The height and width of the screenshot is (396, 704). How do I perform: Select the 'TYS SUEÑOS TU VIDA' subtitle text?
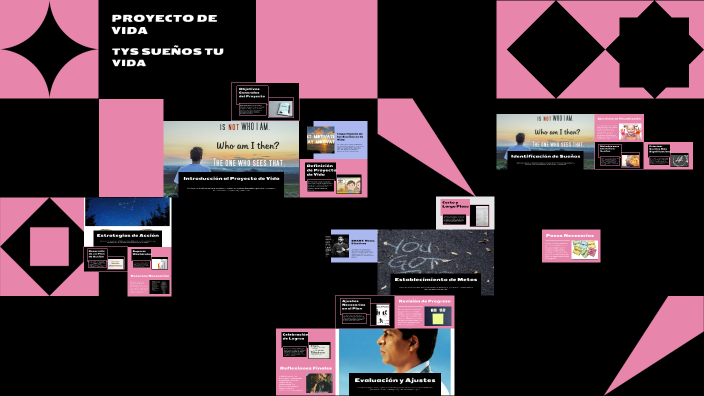[x=167, y=57]
